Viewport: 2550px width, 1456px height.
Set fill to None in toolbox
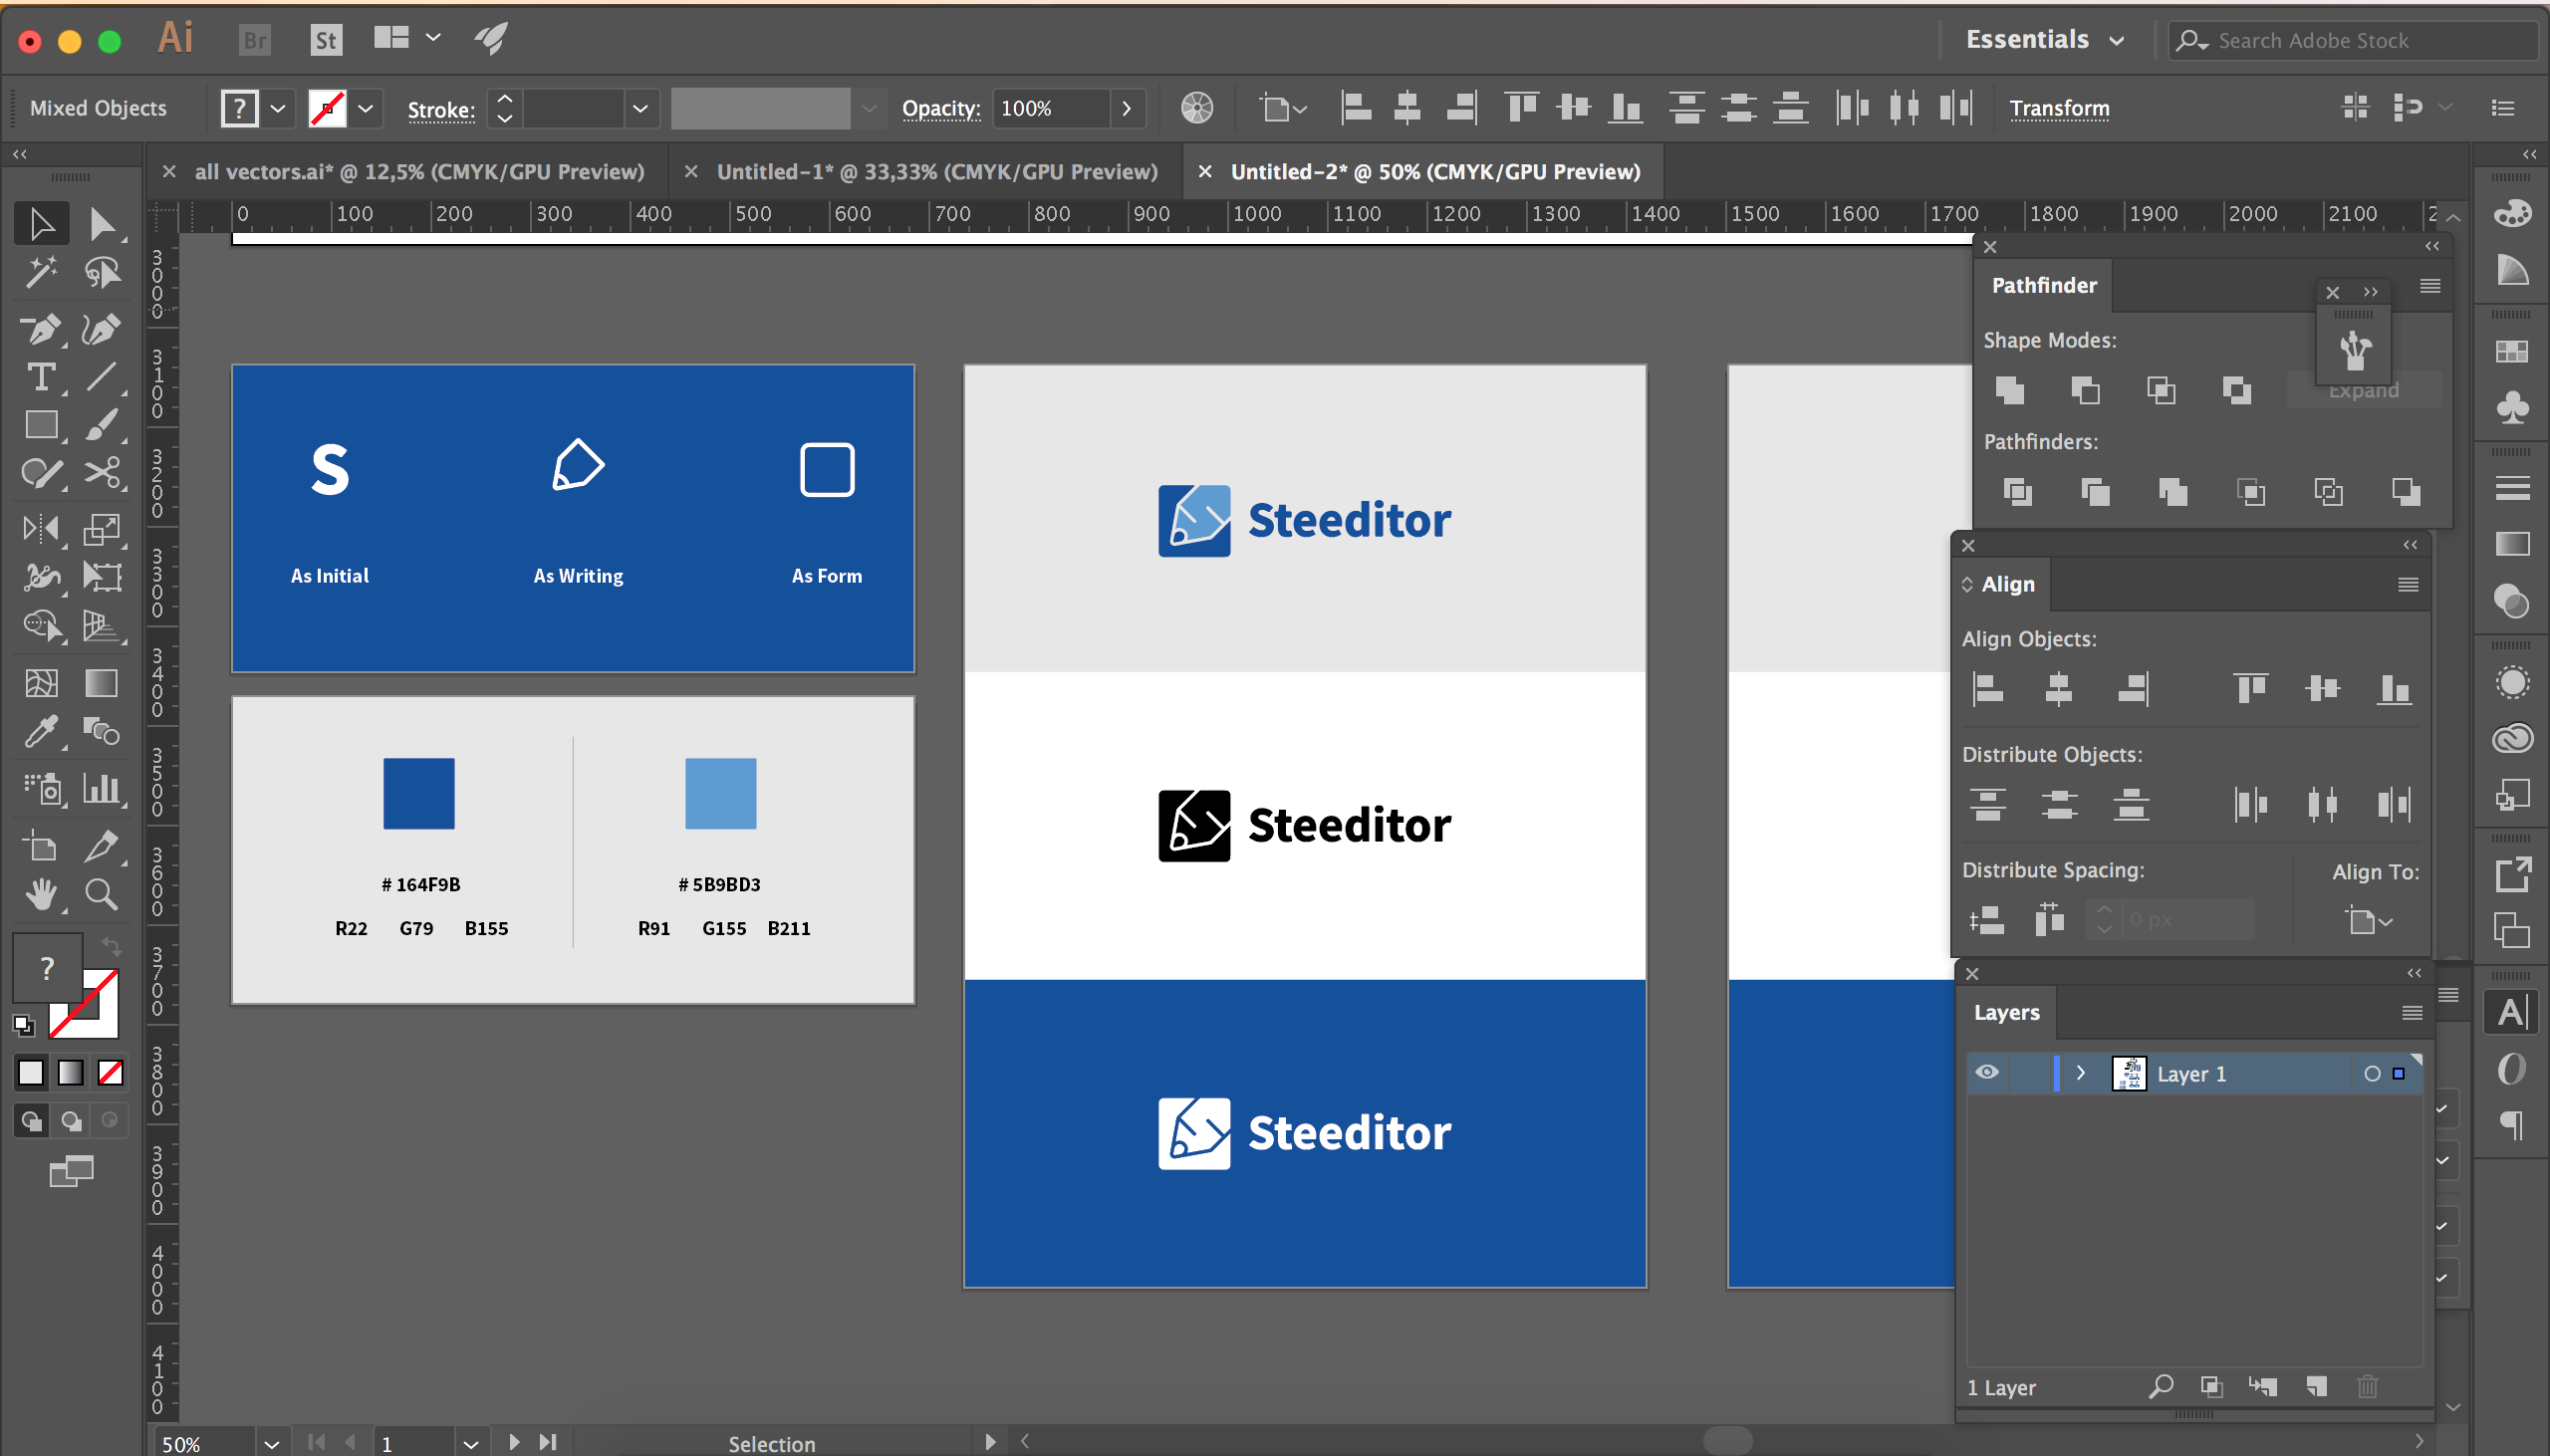coord(110,1073)
